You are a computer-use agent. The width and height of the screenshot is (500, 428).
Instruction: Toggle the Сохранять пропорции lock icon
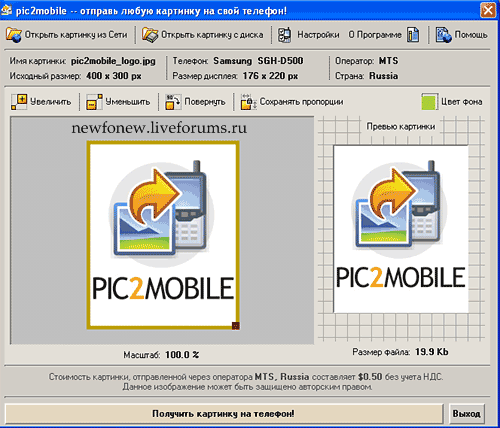pyautogui.click(x=249, y=102)
